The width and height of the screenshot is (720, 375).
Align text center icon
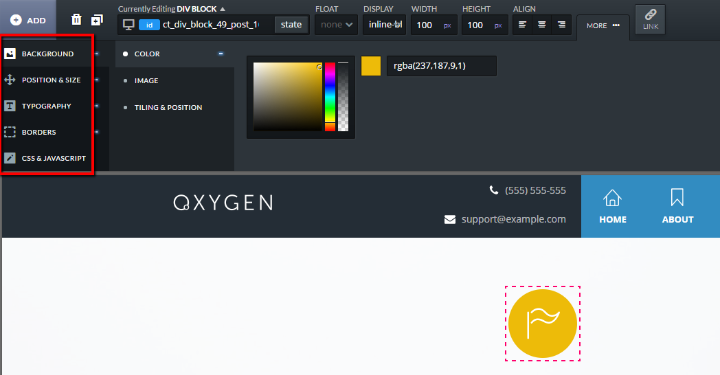pos(542,25)
